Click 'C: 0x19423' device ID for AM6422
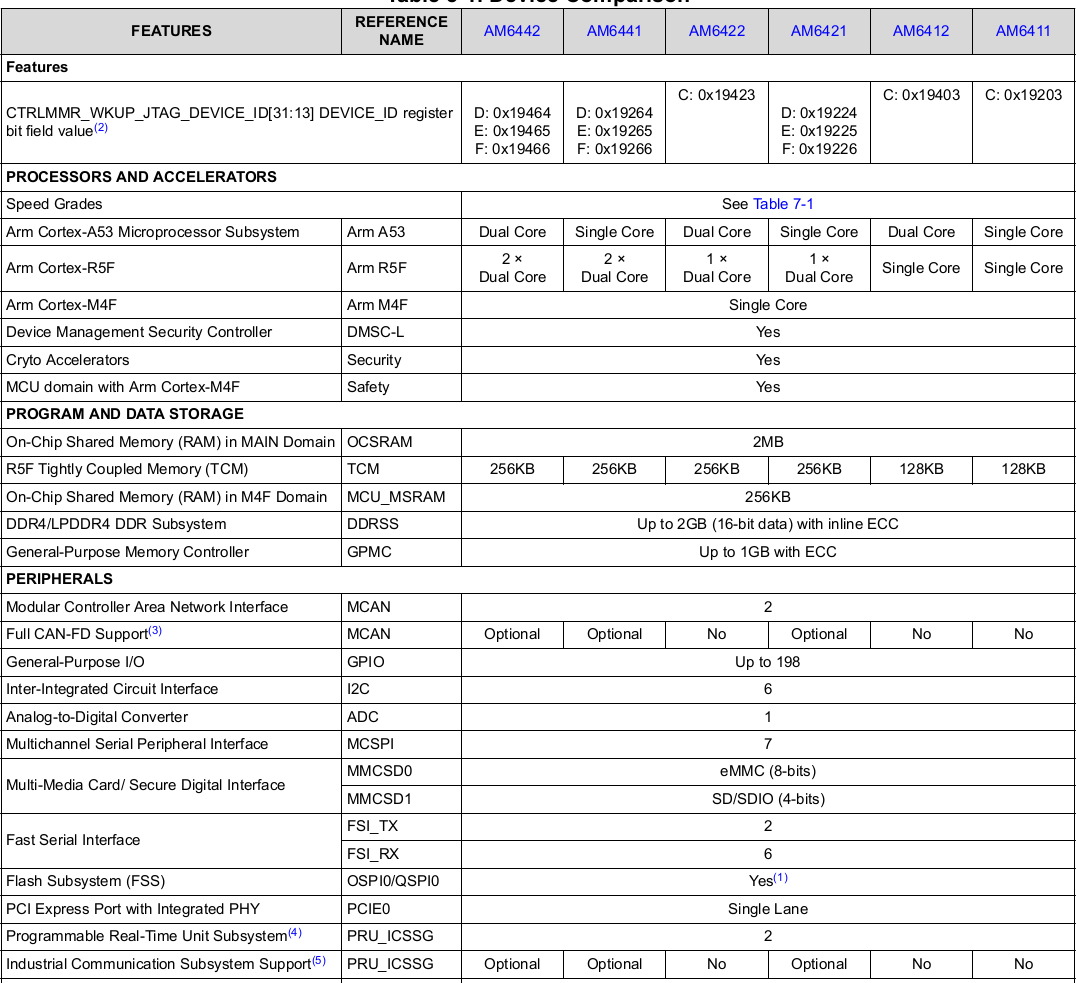Viewport: 1076px width, 983px height. (716, 95)
